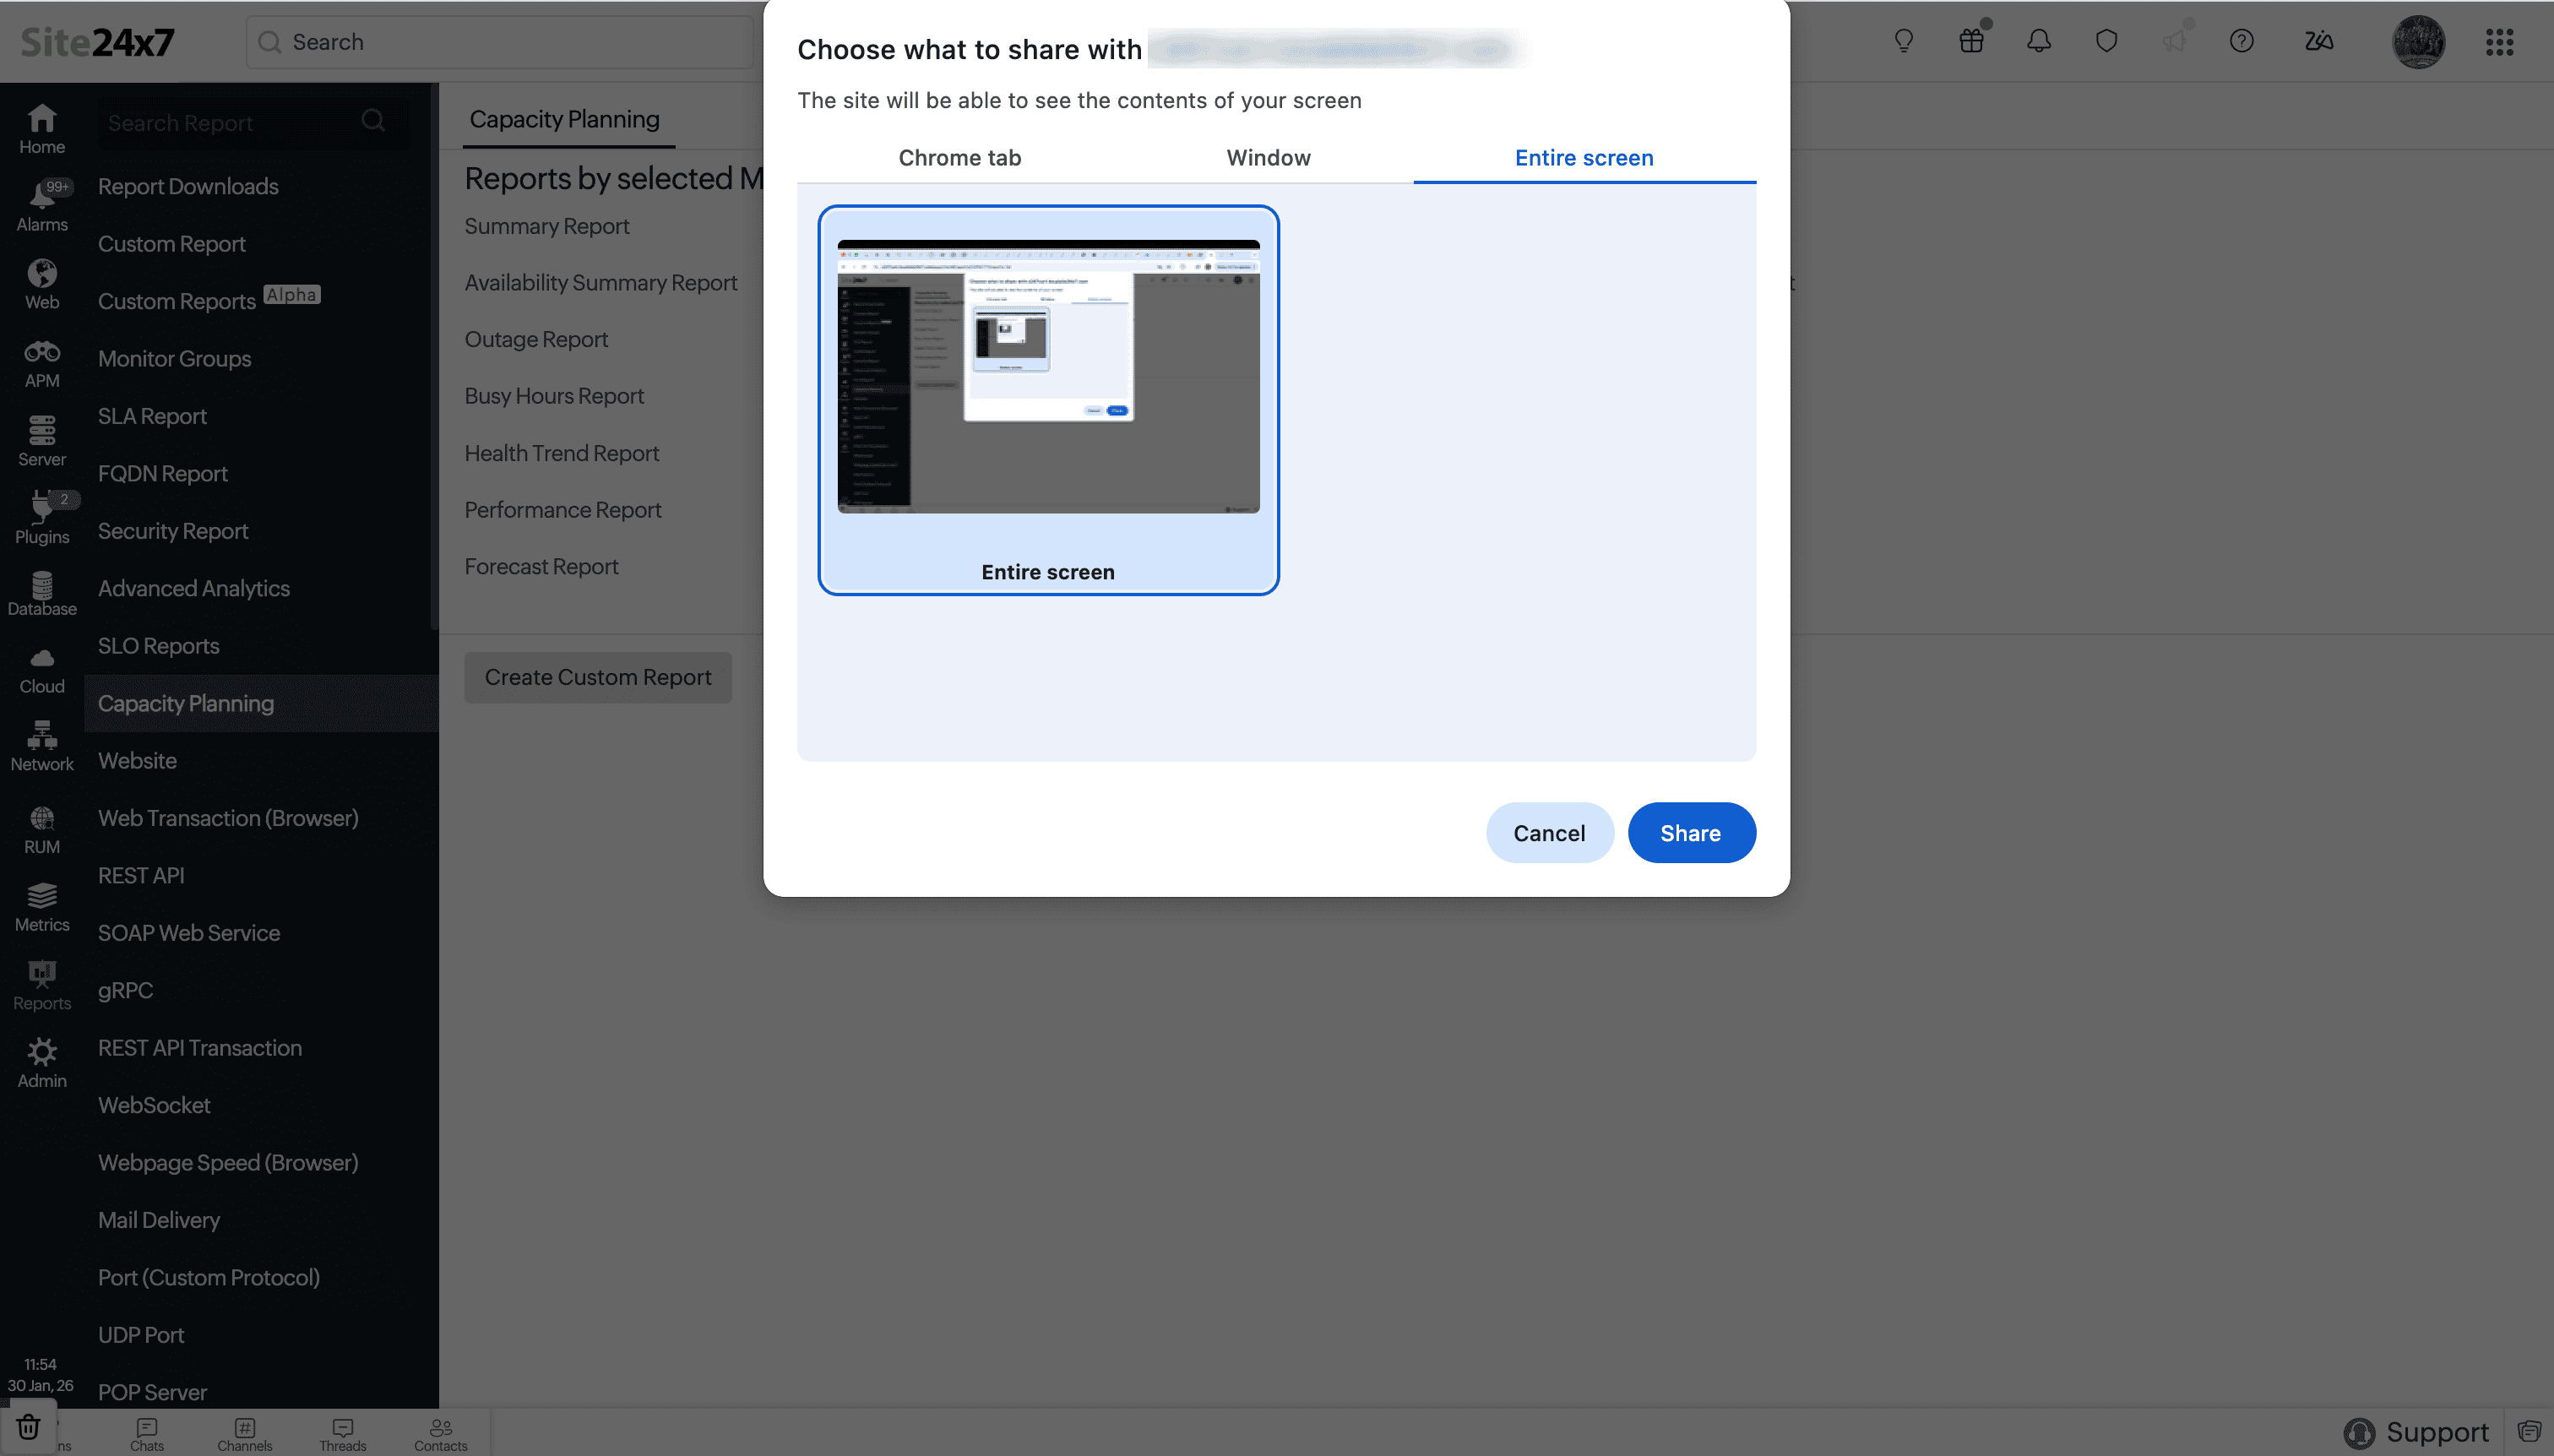Click the notification bell icon
The image size is (2554, 1456).
coord(2038,41)
